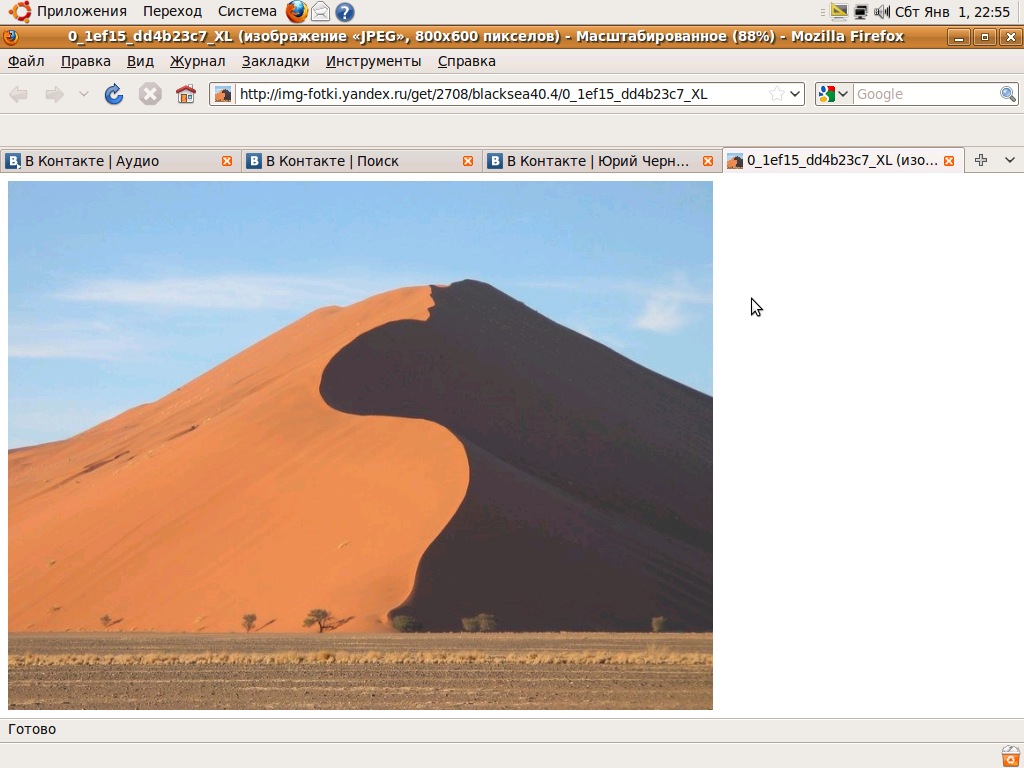This screenshot has width=1024, height=768.
Task: Expand the URL bar history dropdown
Action: (x=796, y=94)
